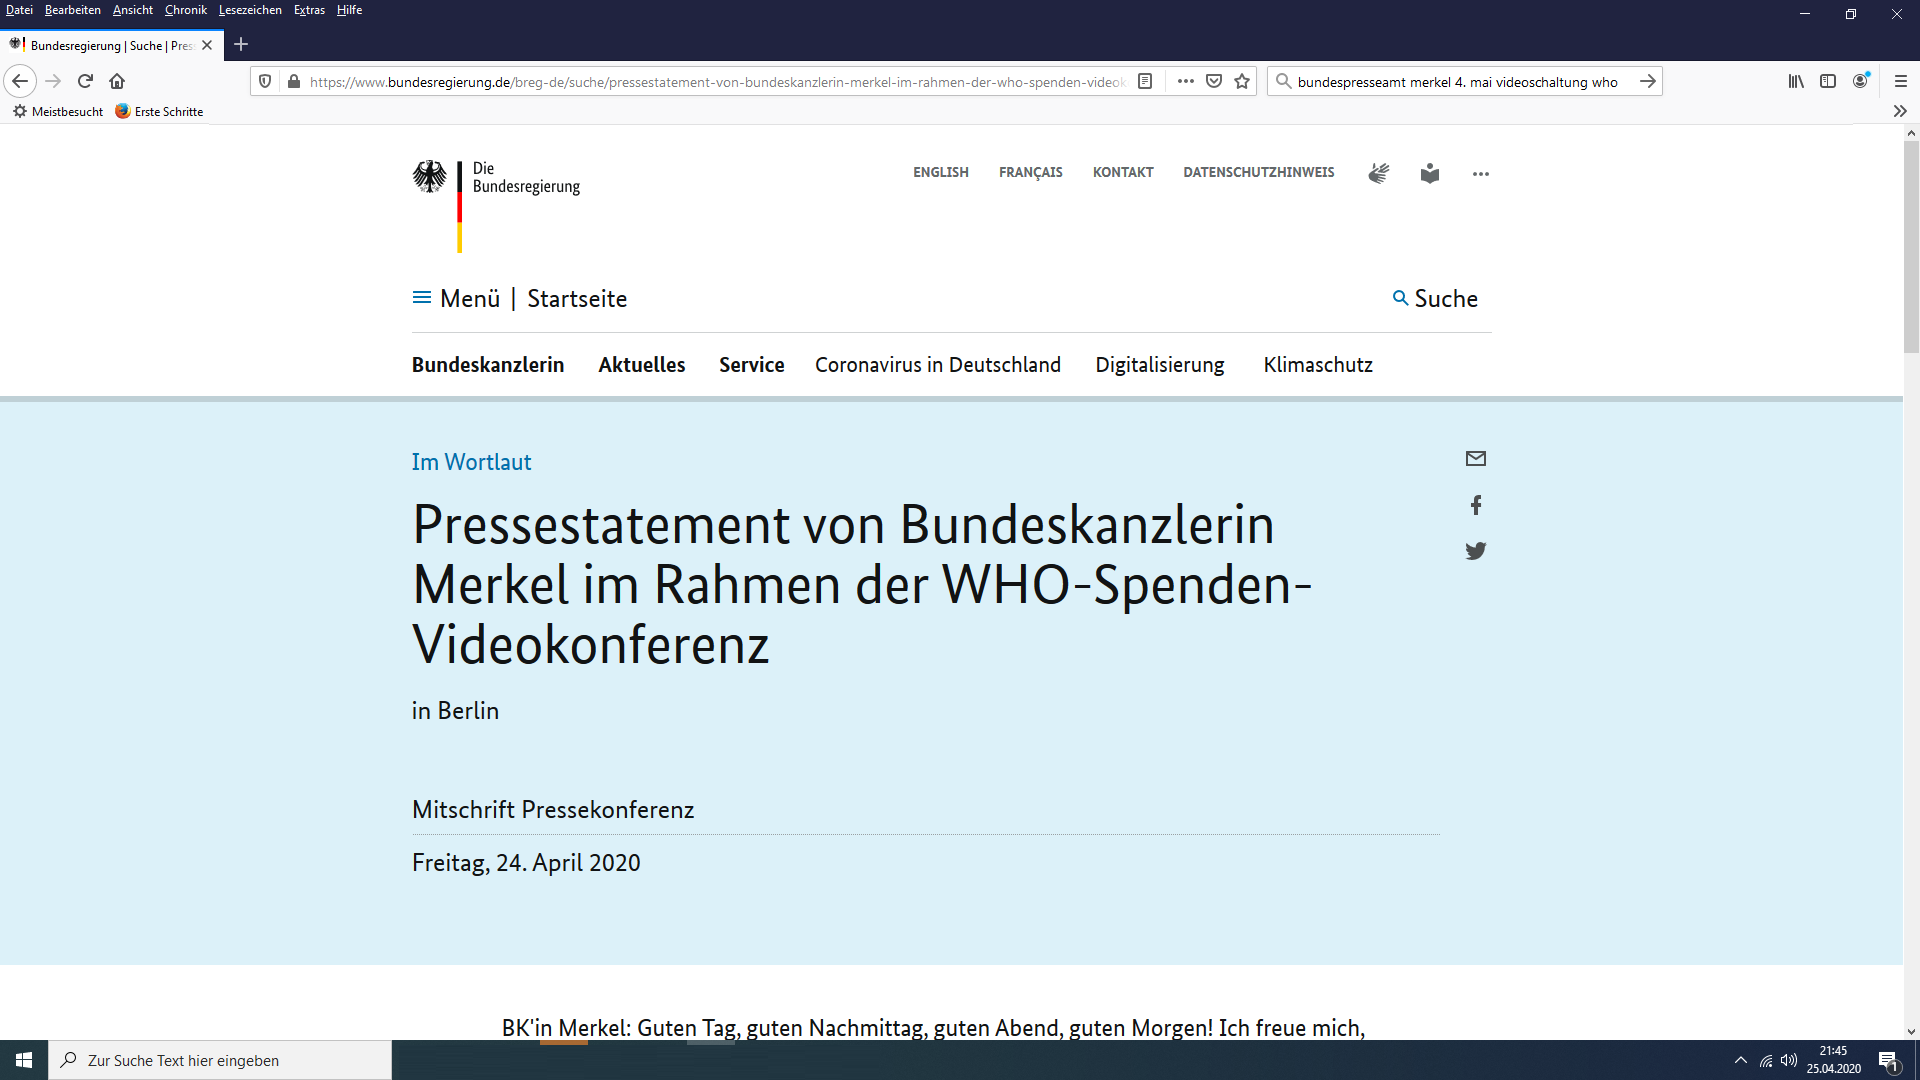This screenshot has width=1920, height=1080.
Task: Click the Windows taskbar search field
Action: pyautogui.click(x=220, y=1060)
